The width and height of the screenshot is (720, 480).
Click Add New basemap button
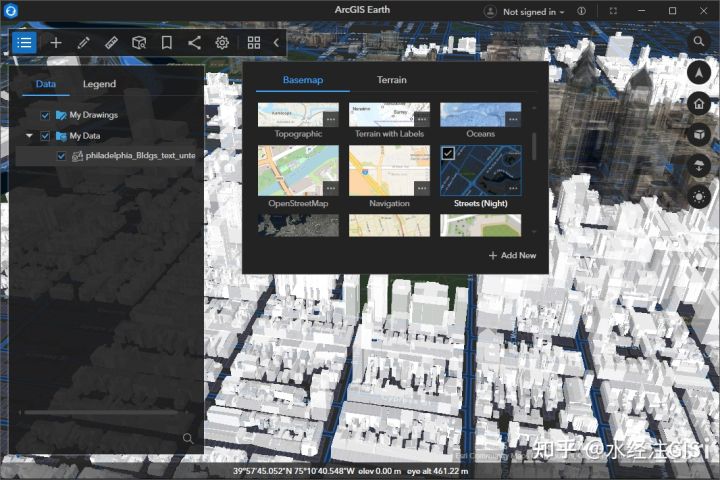pyautogui.click(x=512, y=255)
